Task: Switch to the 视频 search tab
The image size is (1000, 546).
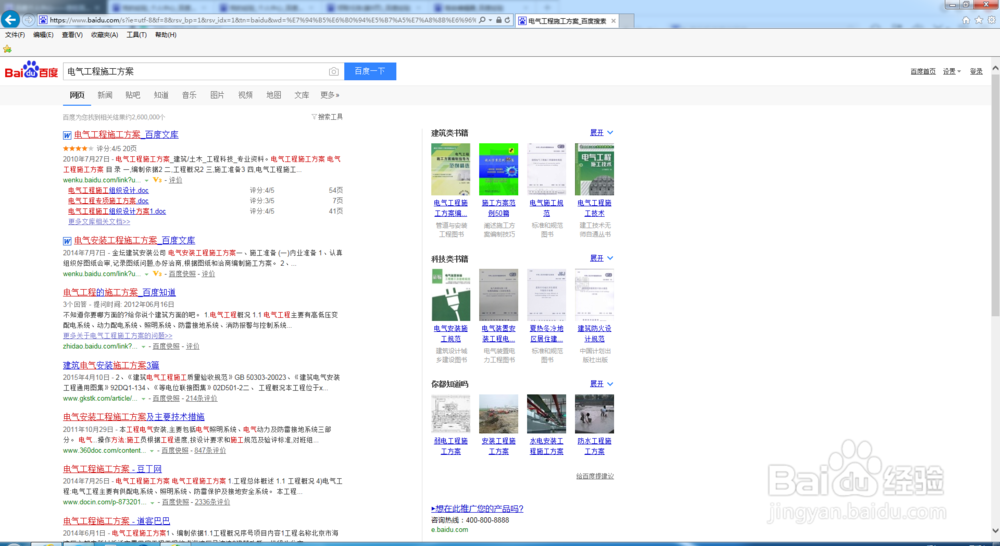Action: click(x=245, y=95)
